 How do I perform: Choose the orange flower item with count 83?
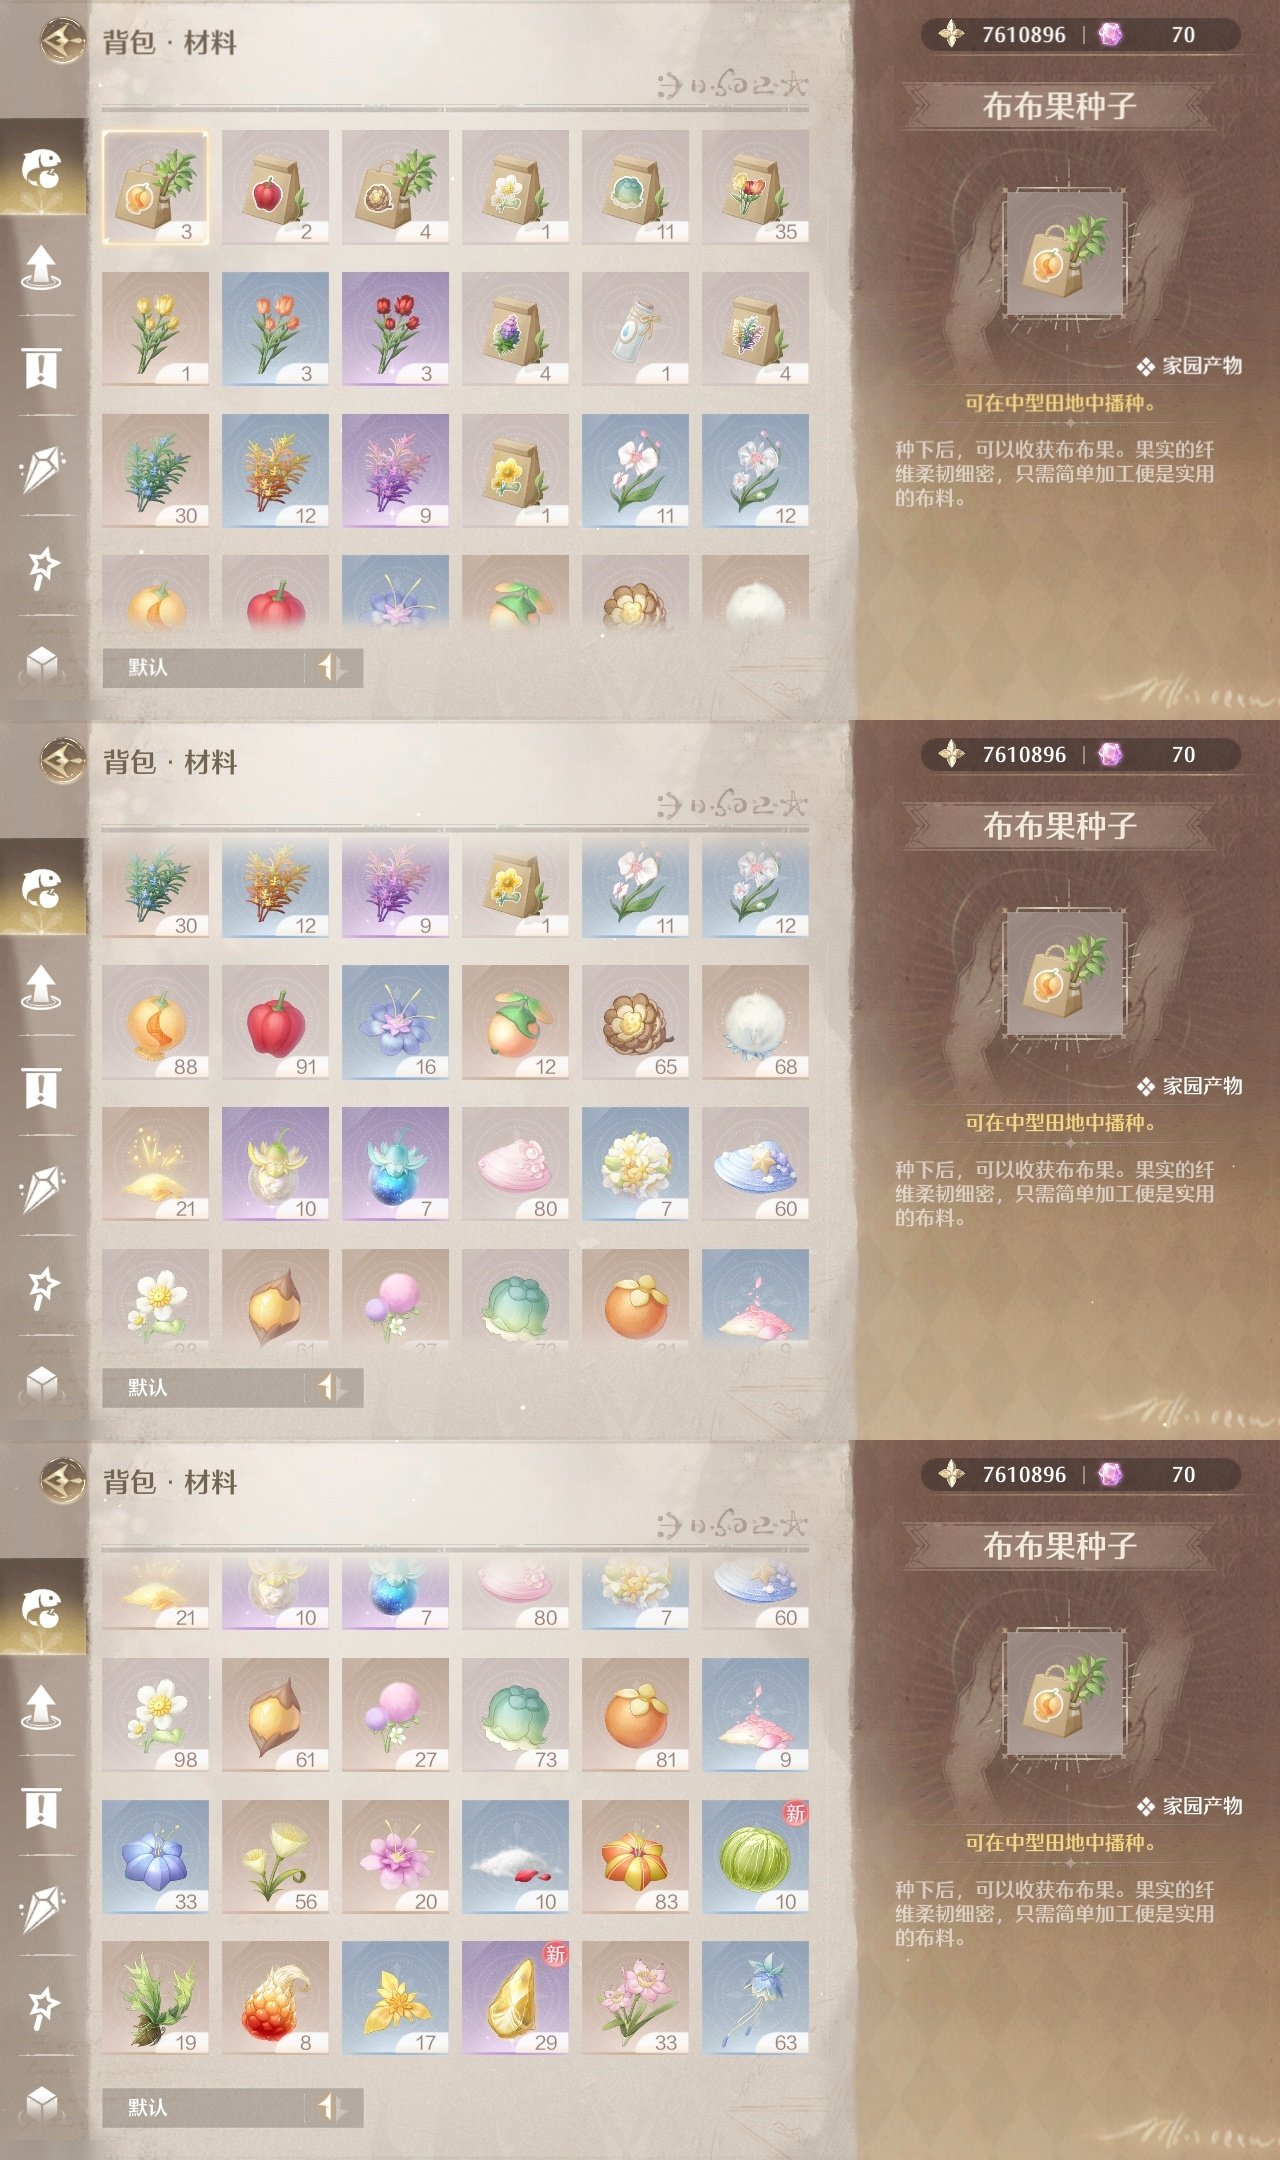click(x=635, y=1858)
